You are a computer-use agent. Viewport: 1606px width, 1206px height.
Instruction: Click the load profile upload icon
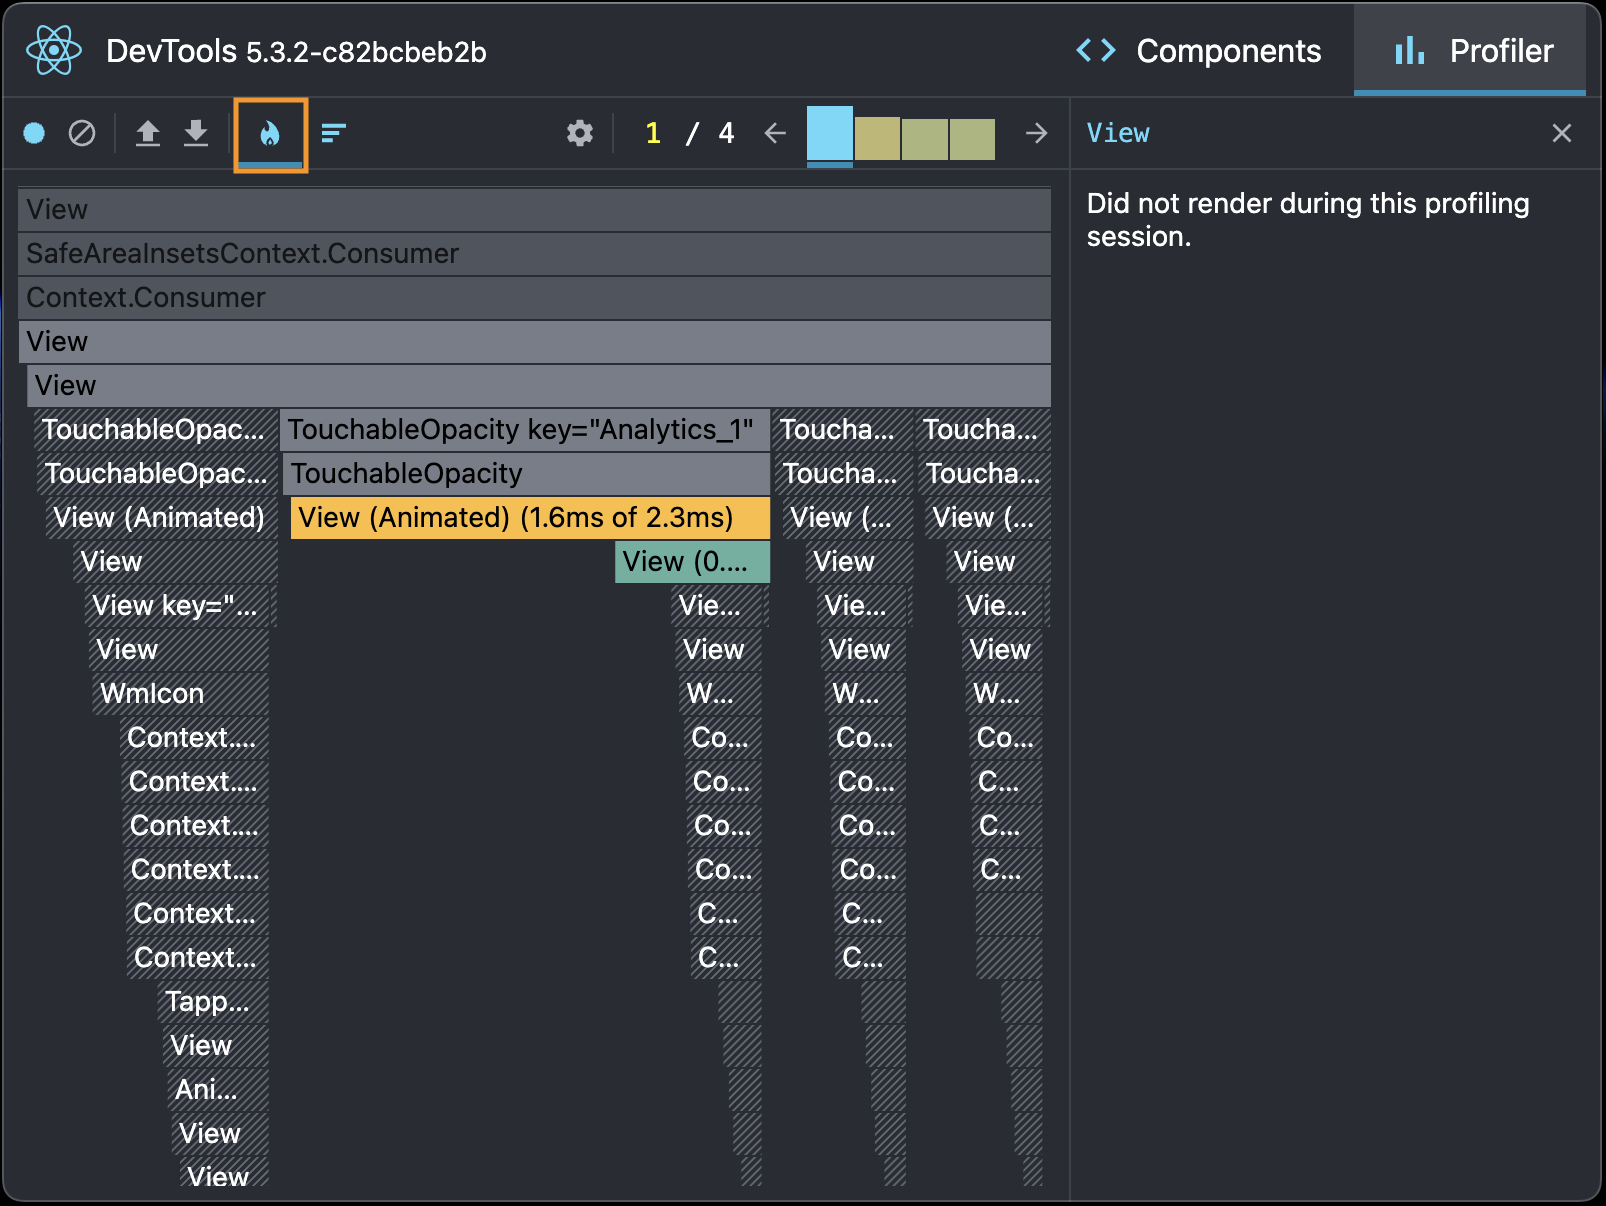(x=148, y=133)
